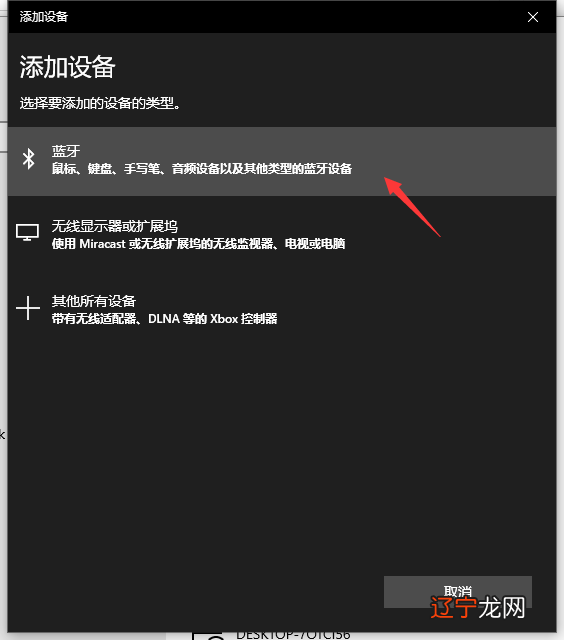The height and width of the screenshot is (640, 564).
Task: Click the plus icon for other devices
Action: (28, 308)
